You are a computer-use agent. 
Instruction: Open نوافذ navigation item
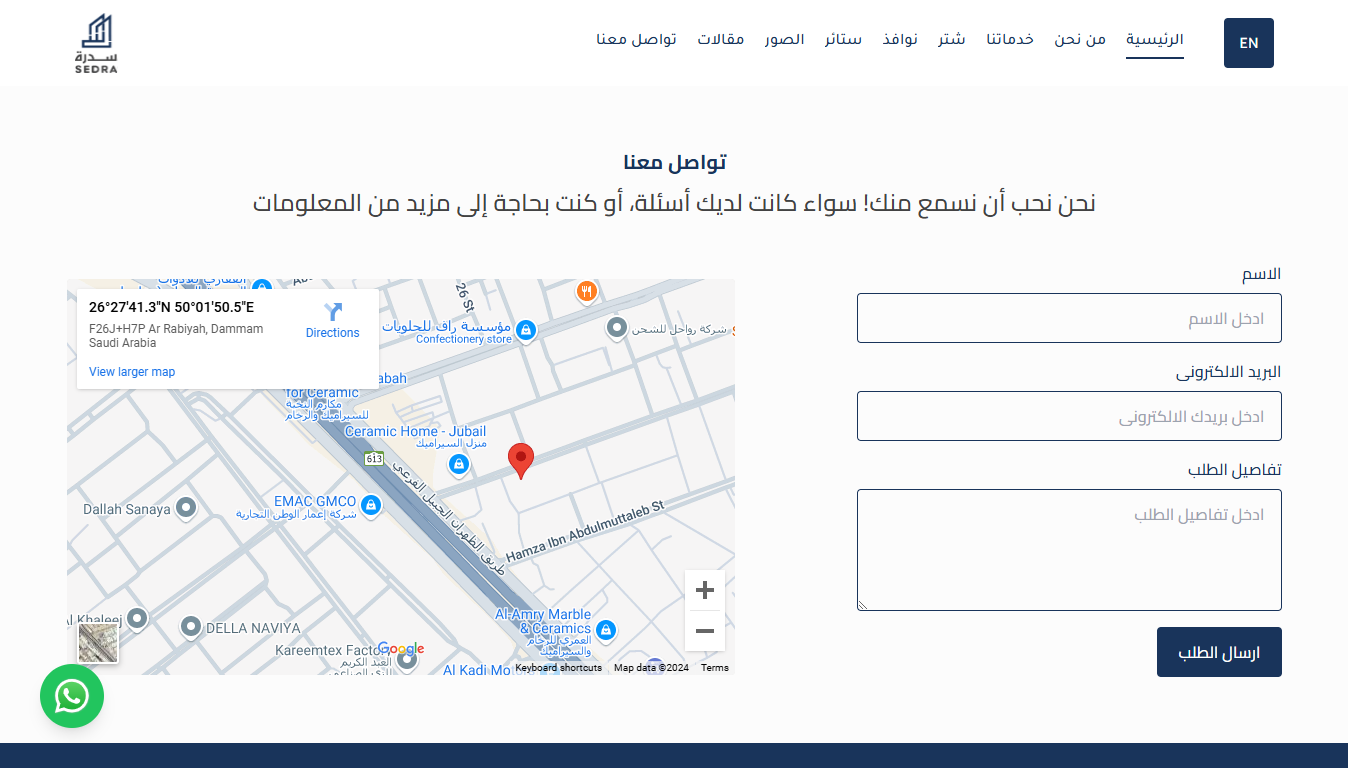tap(900, 40)
